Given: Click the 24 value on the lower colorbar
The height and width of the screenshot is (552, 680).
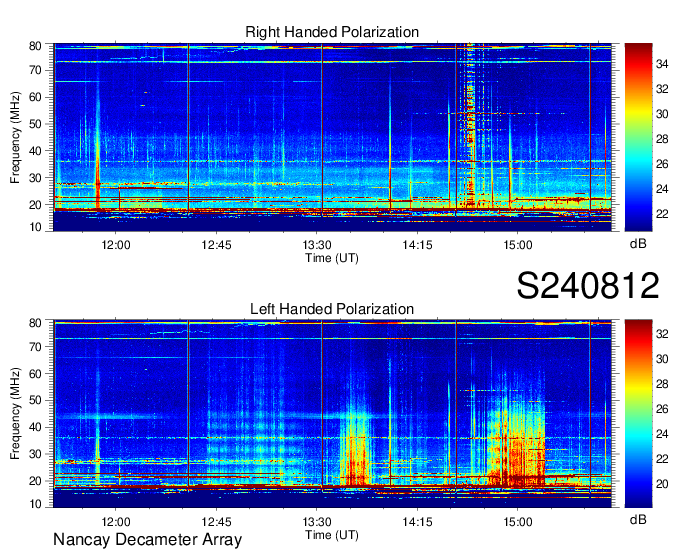Looking at the screenshot, I should click(662, 434).
